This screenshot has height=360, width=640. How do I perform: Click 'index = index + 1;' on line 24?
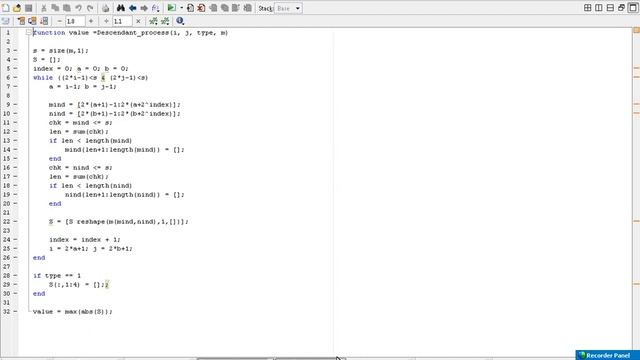85,240
